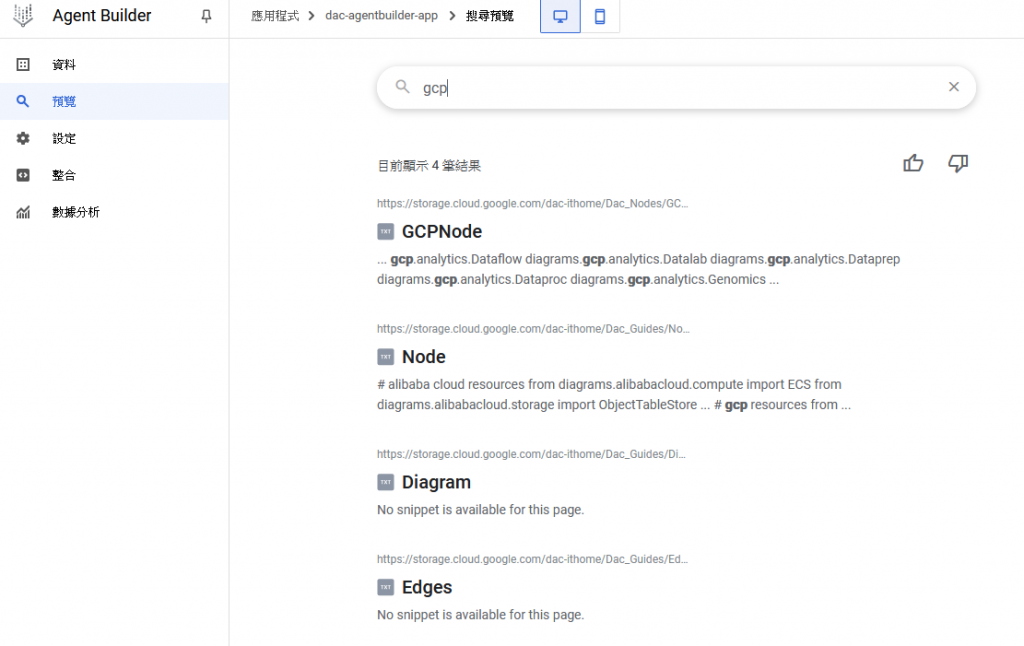Give thumbs down feedback on results
The width and height of the screenshot is (1024, 646).
(x=958, y=163)
